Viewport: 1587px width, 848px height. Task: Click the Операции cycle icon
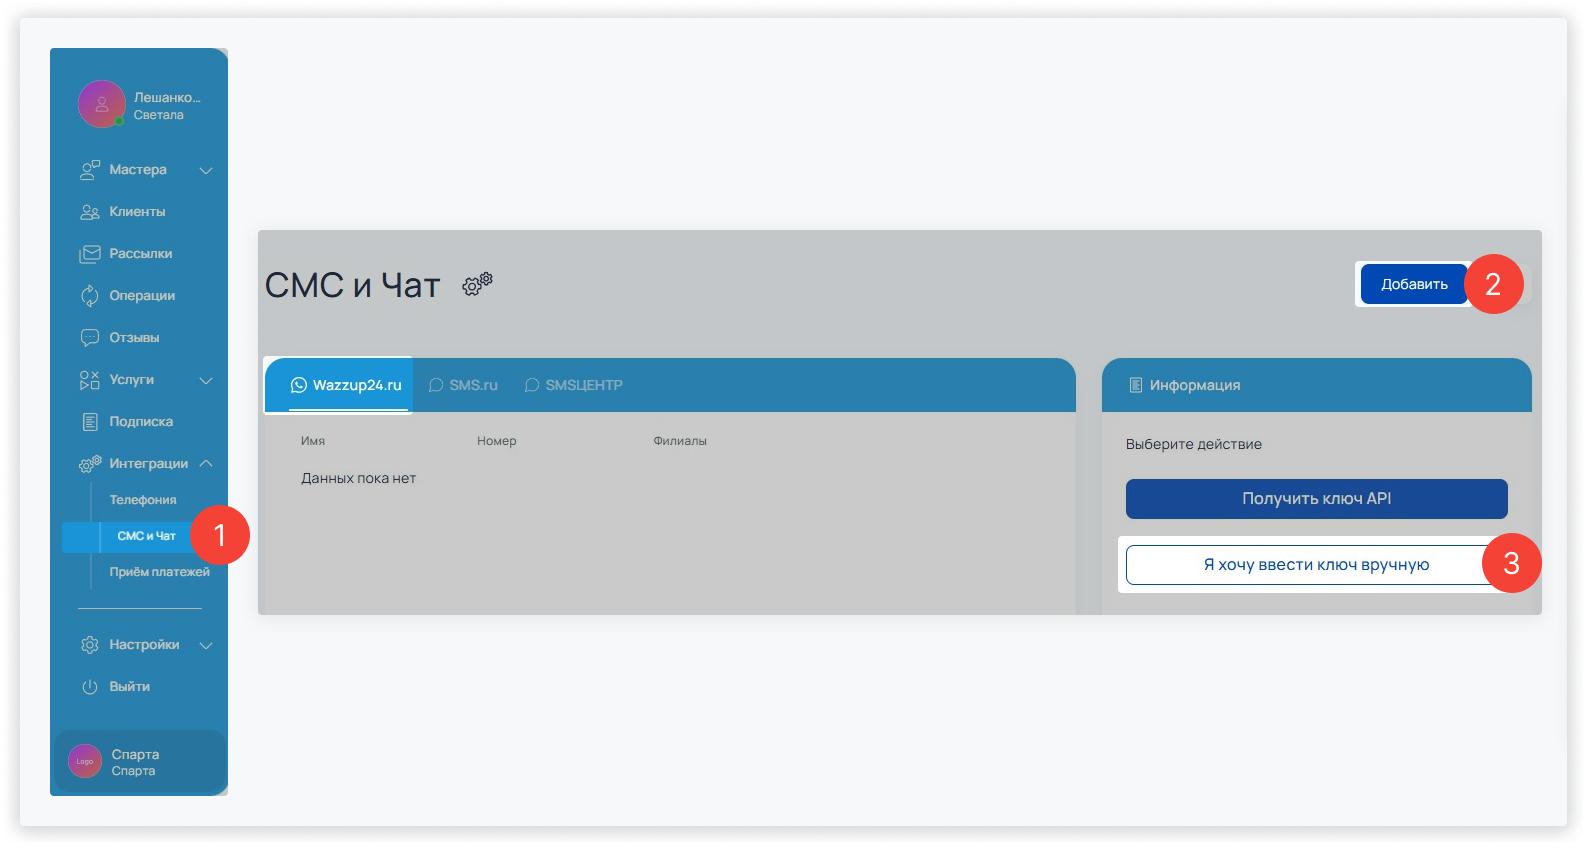point(90,296)
